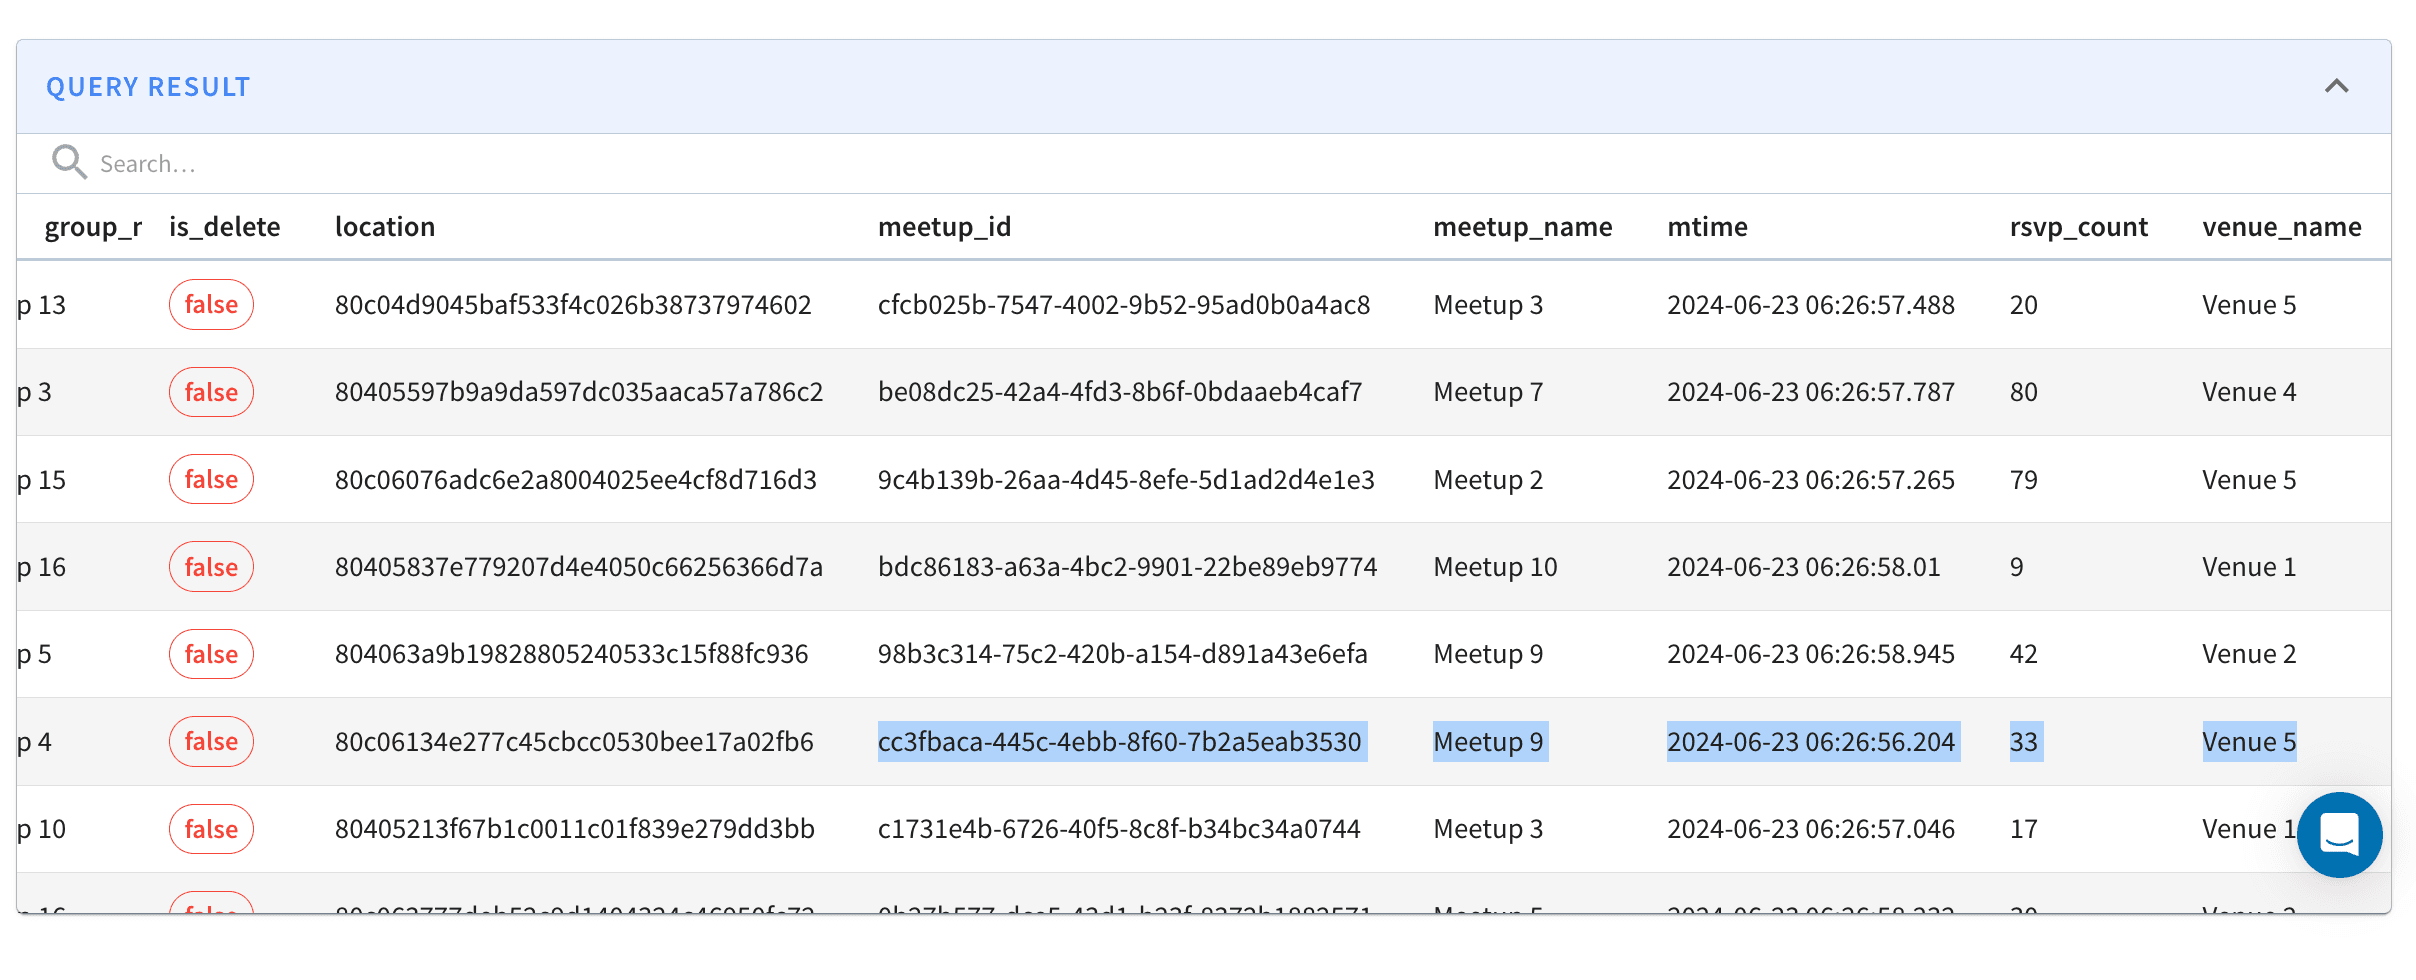The width and height of the screenshot is (2416, 980).
Task: Click the Venue 4 cell
Action: pos(2249,392)
